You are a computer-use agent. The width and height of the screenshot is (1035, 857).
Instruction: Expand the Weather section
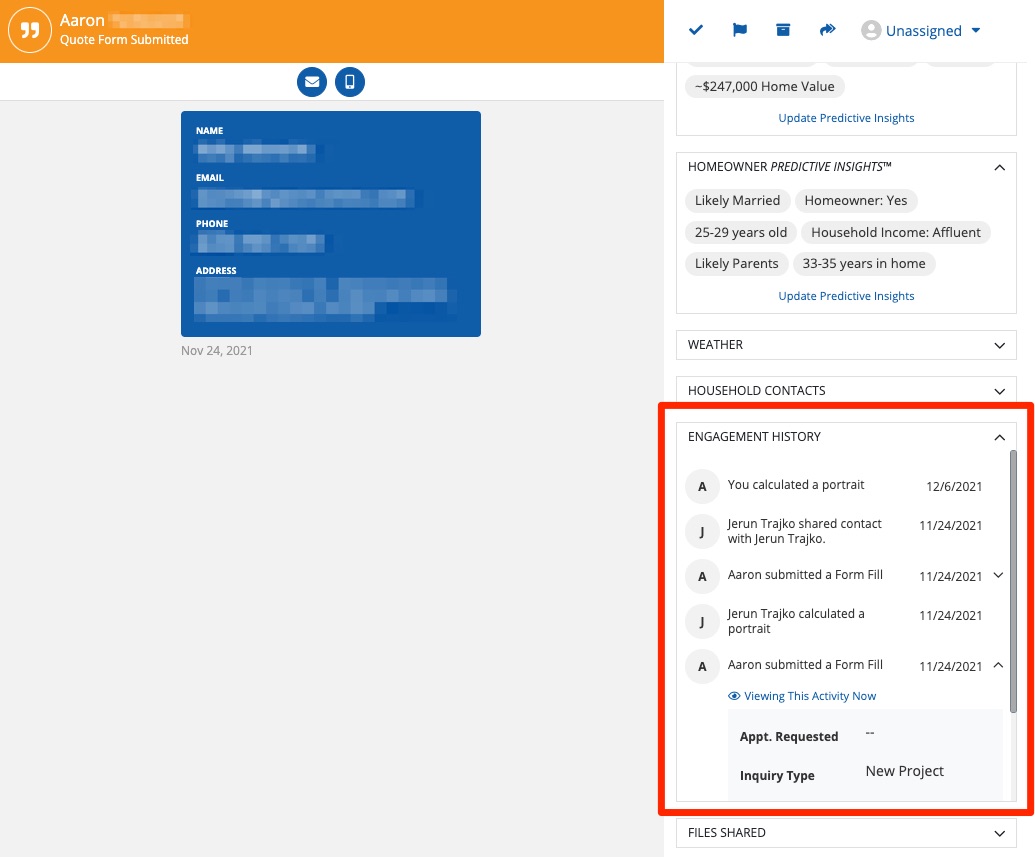[999, 345]
